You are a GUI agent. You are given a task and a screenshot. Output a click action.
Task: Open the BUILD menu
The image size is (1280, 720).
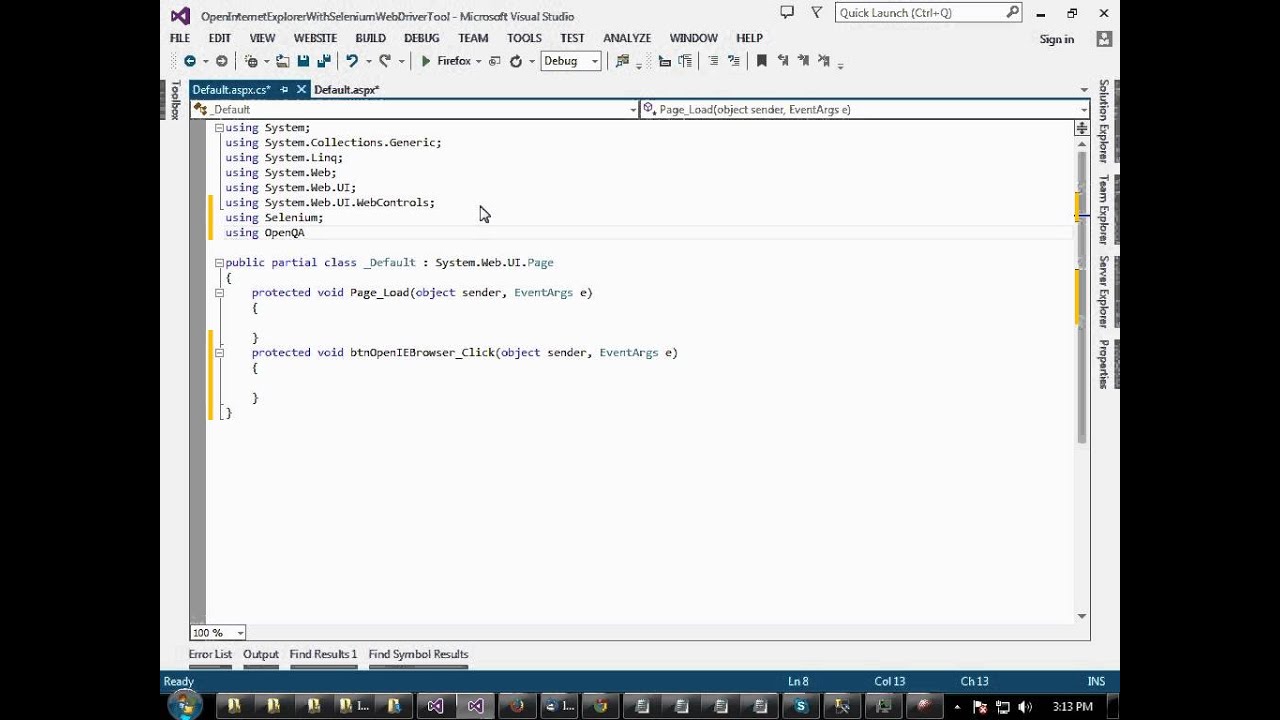pos(370,38)
